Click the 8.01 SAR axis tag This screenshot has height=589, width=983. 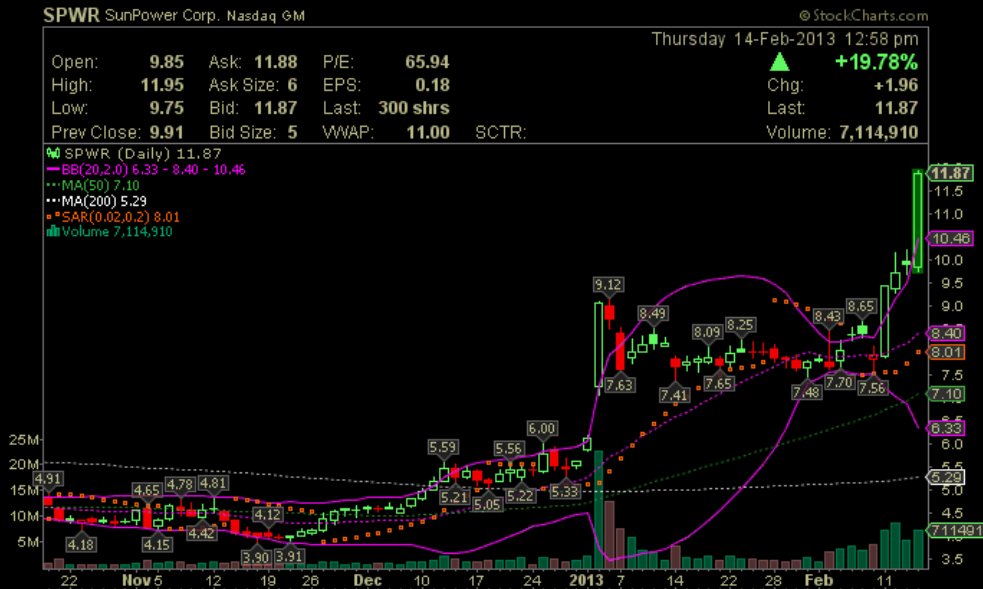tap(946, 352)
